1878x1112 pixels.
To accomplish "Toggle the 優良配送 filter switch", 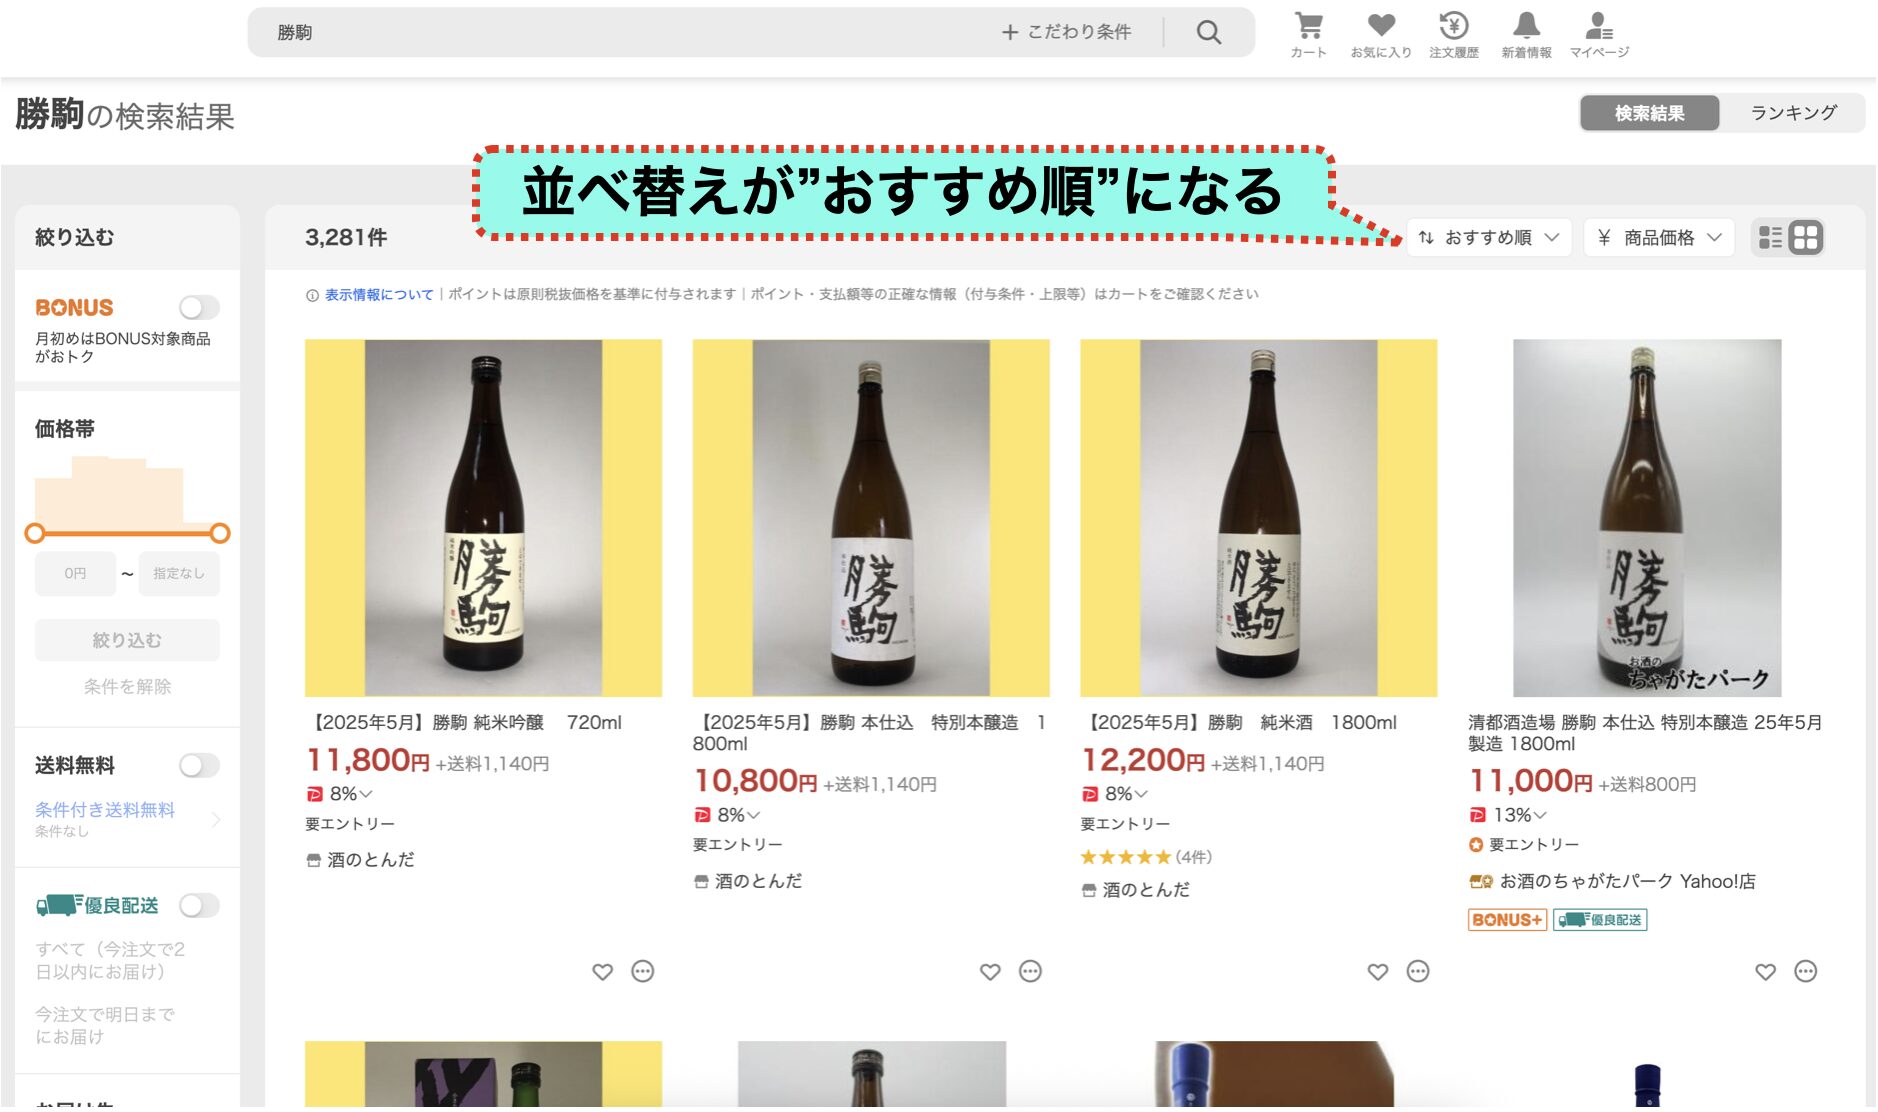I will [x=199, y=906].
